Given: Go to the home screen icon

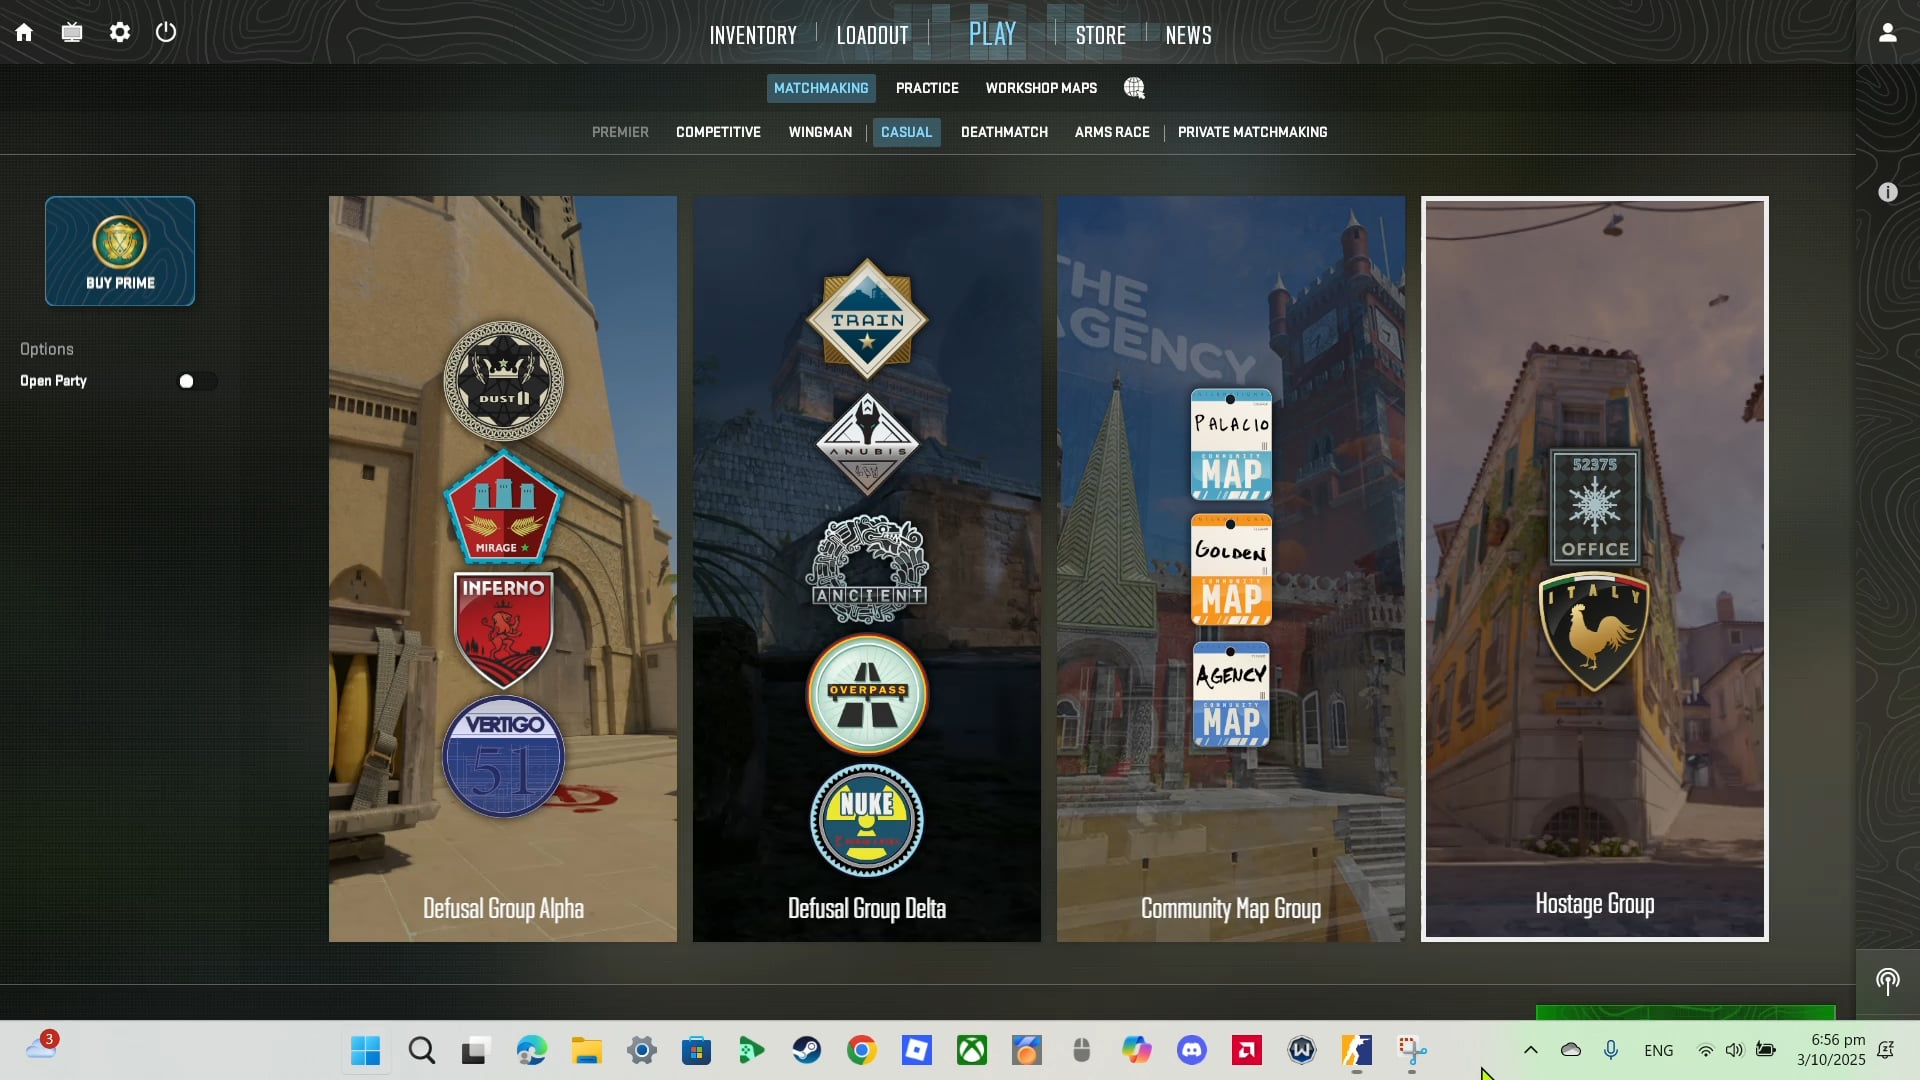Looking at the screenshot, I should coord(24,33).
